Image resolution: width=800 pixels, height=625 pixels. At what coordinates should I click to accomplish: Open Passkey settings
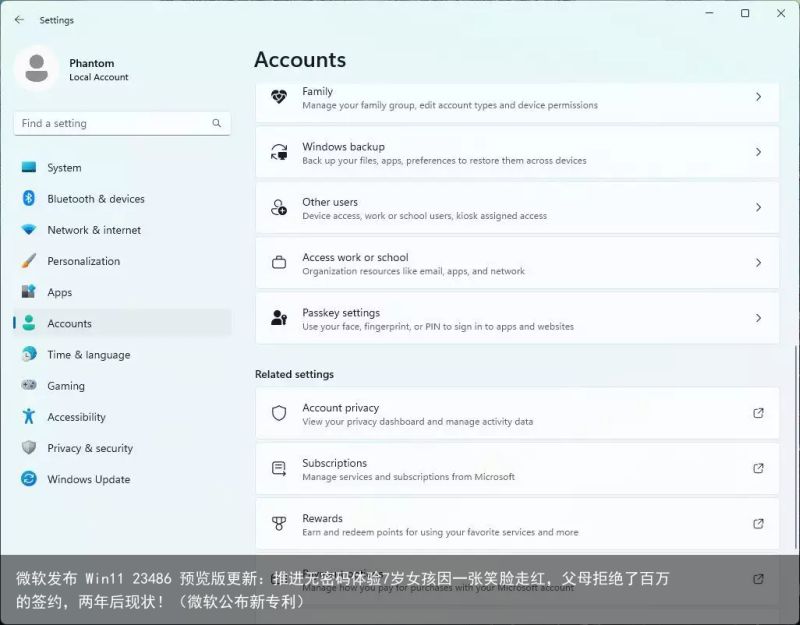click(517, 318)
